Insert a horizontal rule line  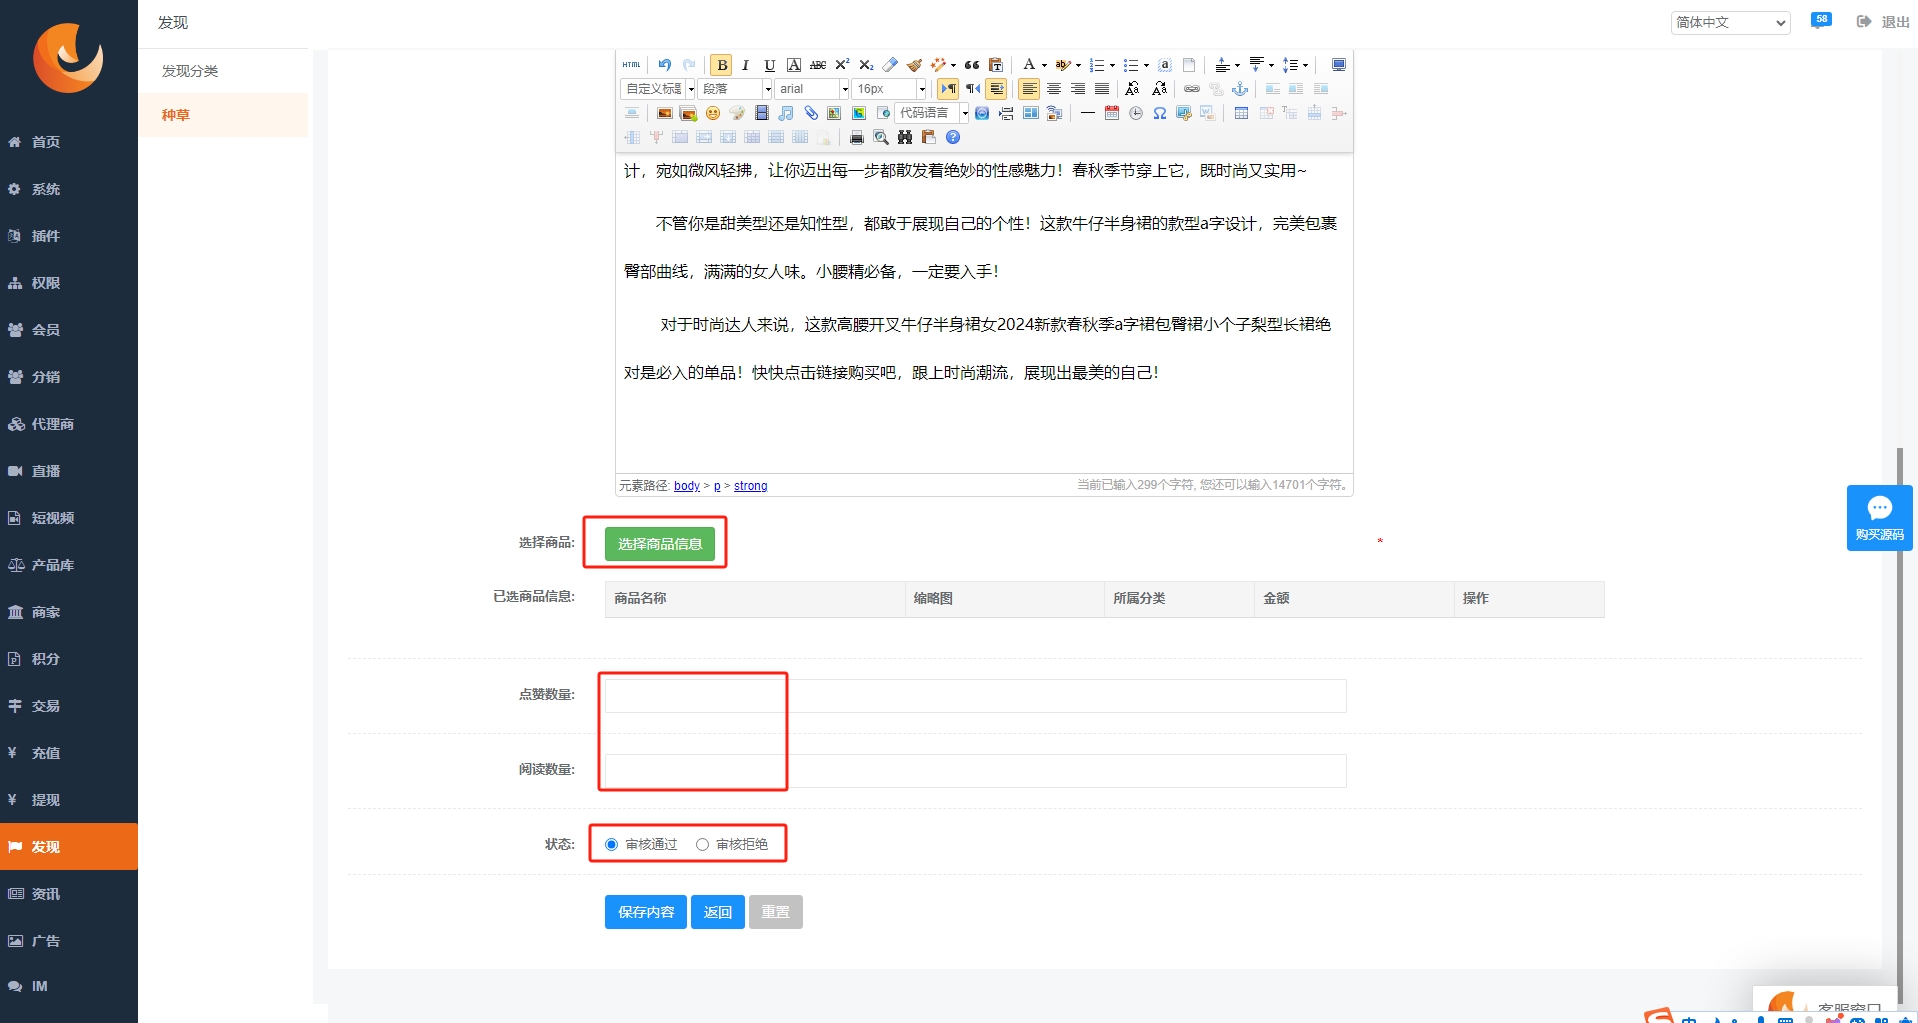point(1087,113)
